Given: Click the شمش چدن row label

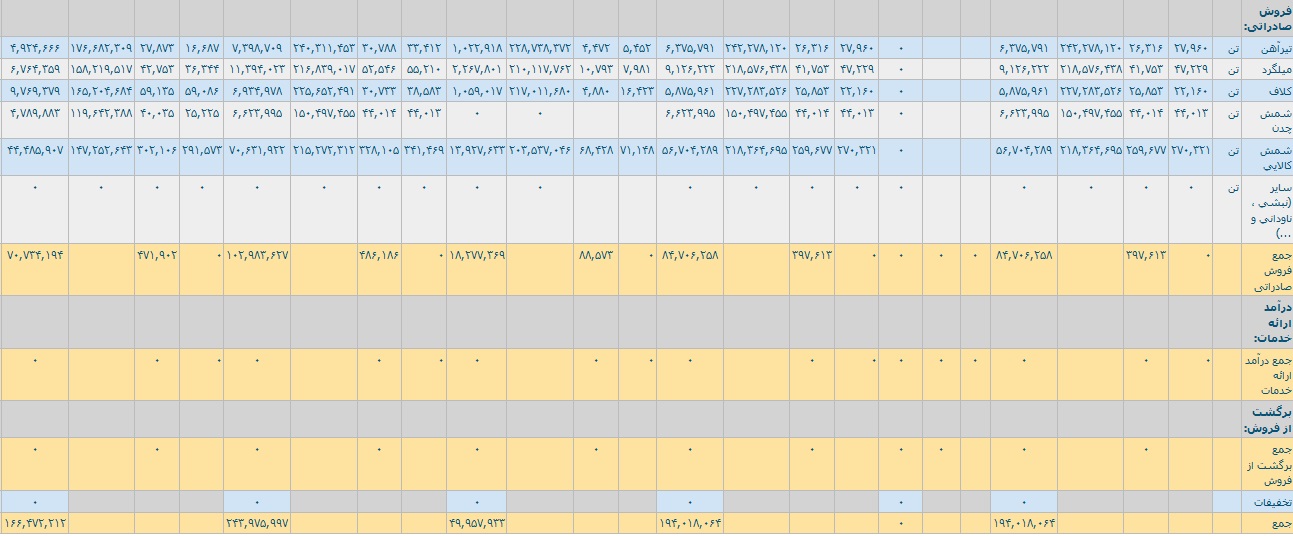Looking at the screenshot, I should click(1267, 120).
